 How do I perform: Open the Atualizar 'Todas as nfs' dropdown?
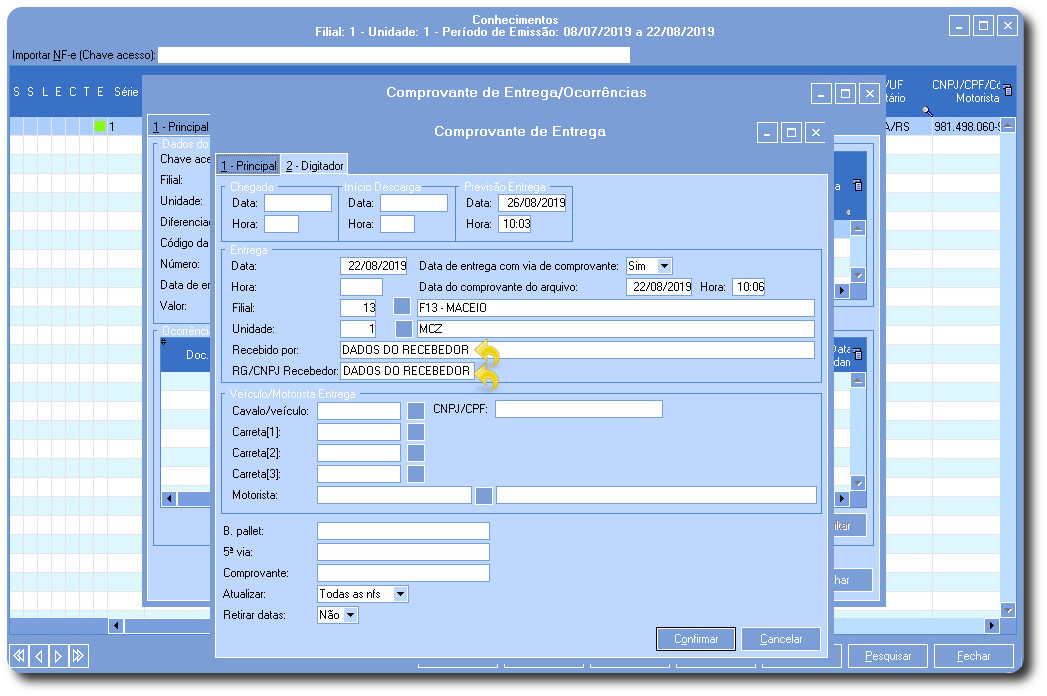tap(400, 594)
